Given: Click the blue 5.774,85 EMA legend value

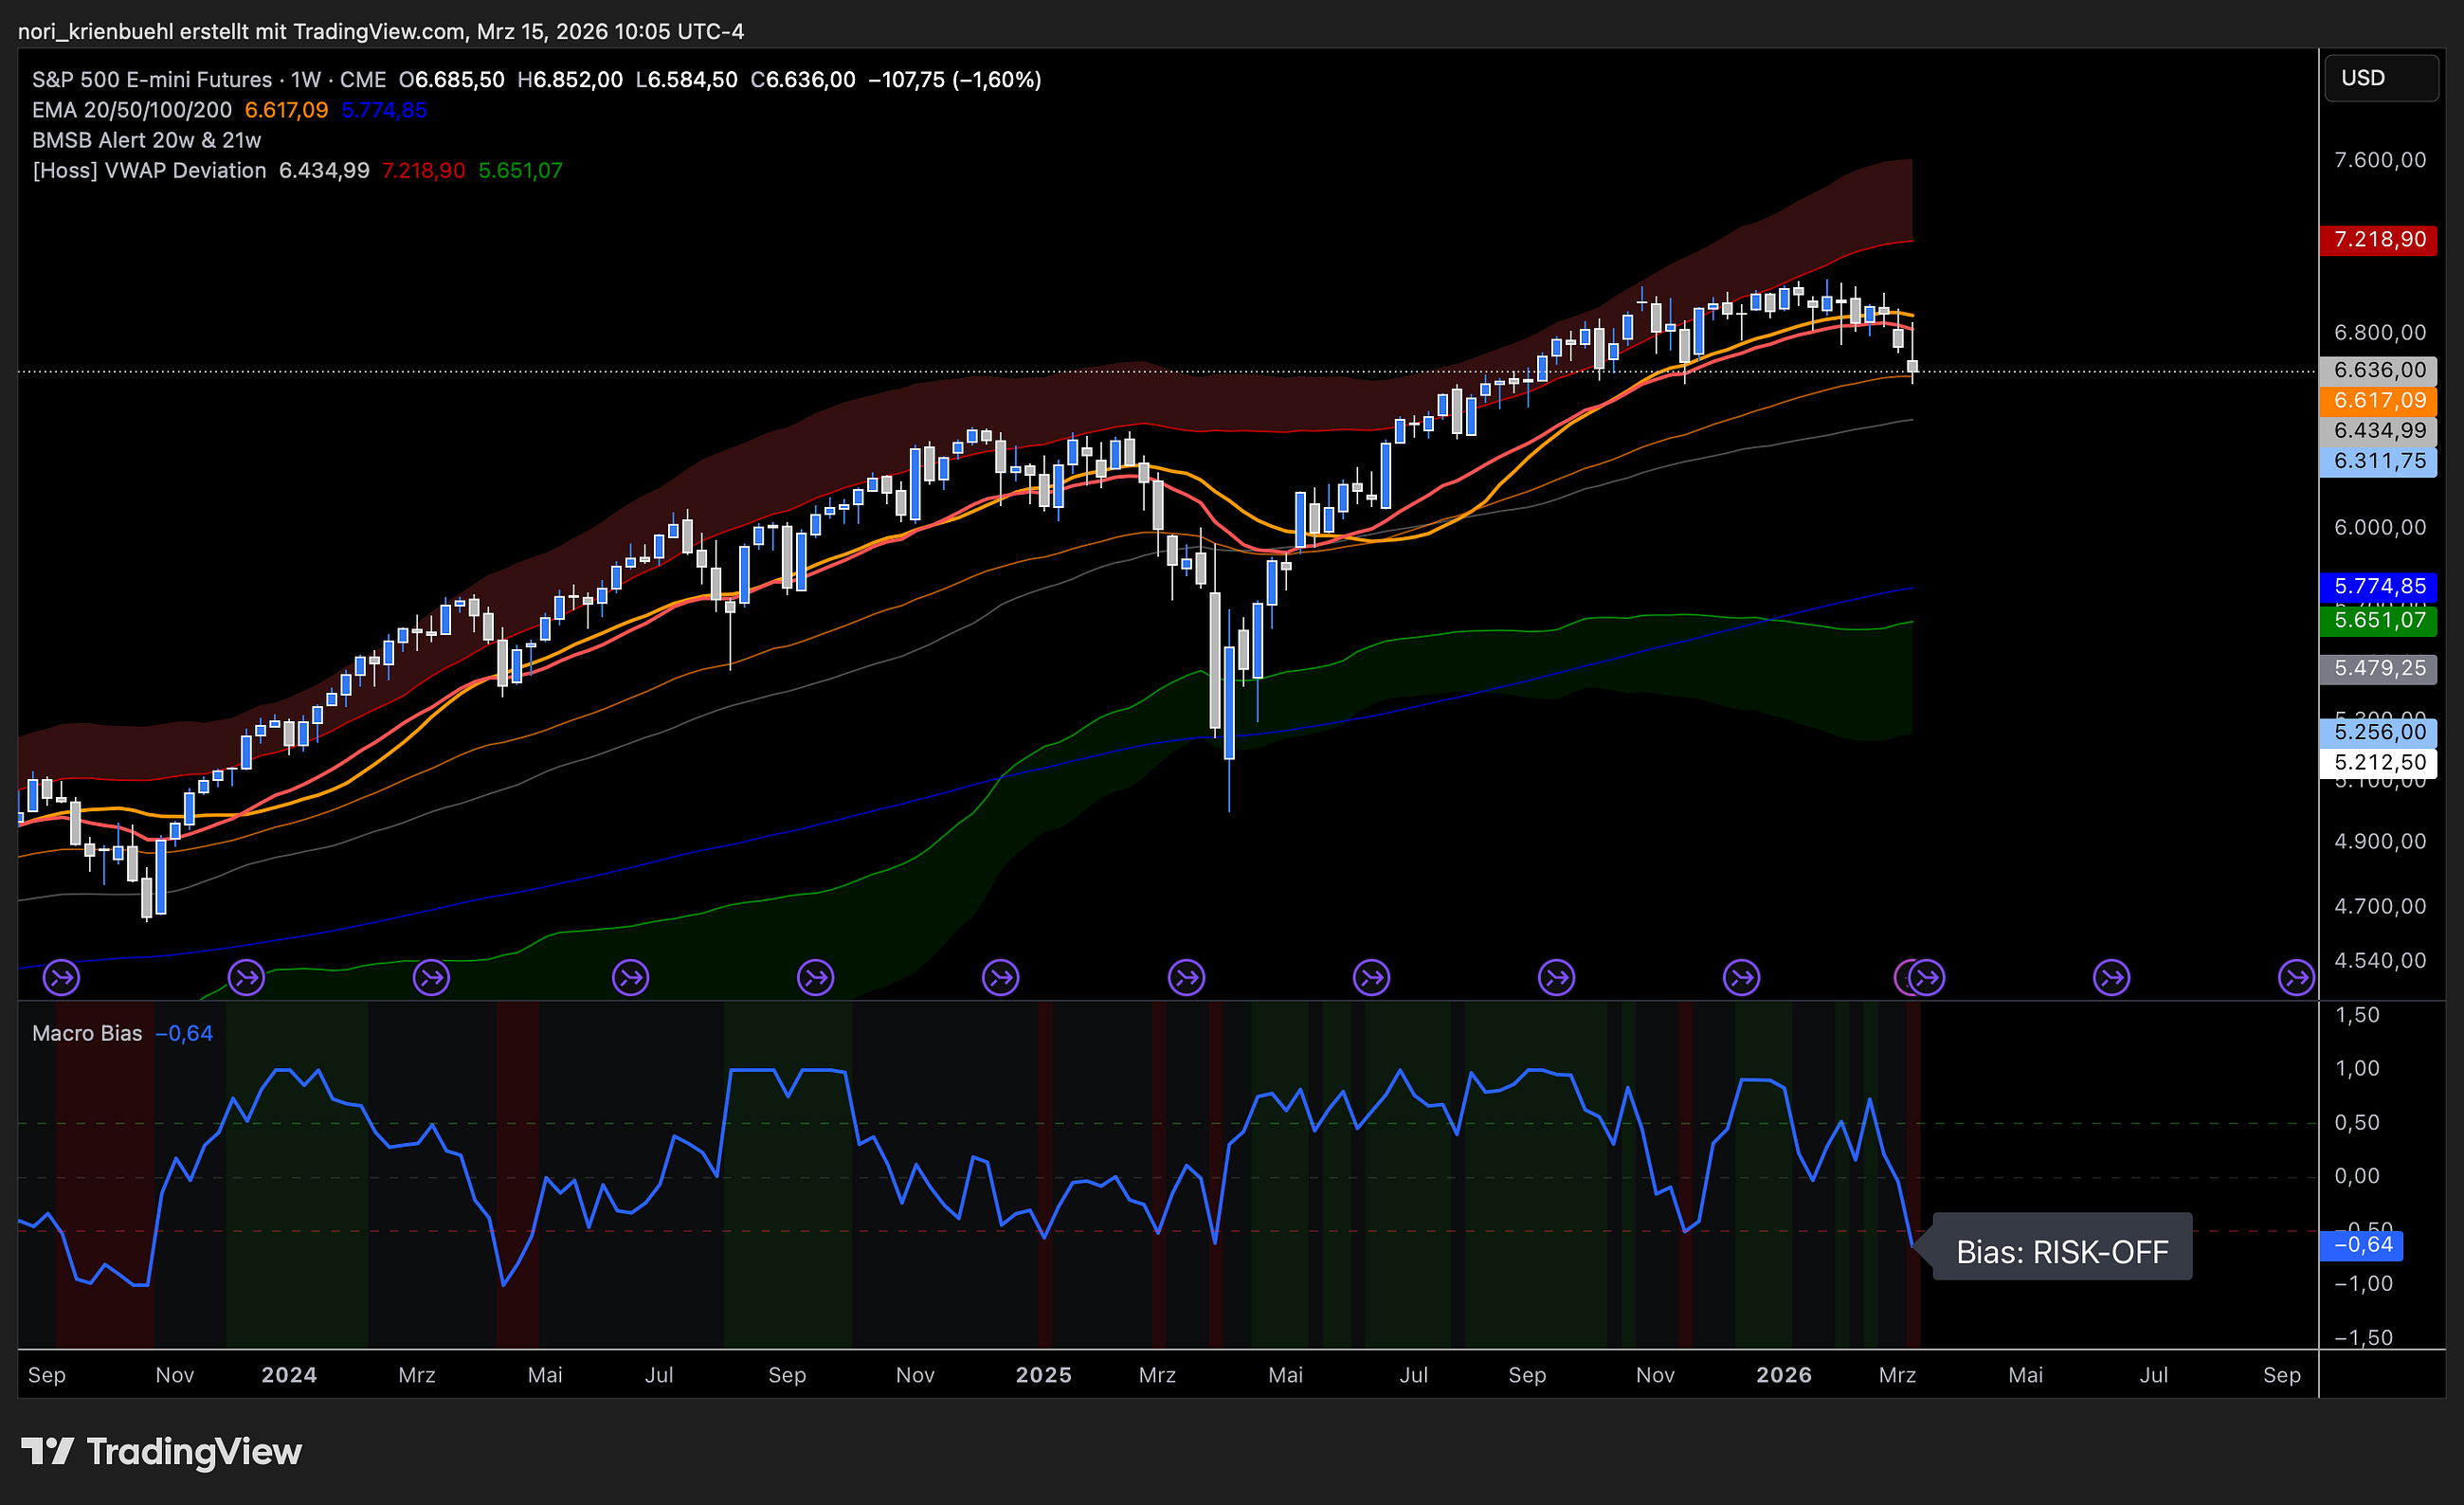Looking at the screenshot, I should pyautogui.click(x=384, y=110).
